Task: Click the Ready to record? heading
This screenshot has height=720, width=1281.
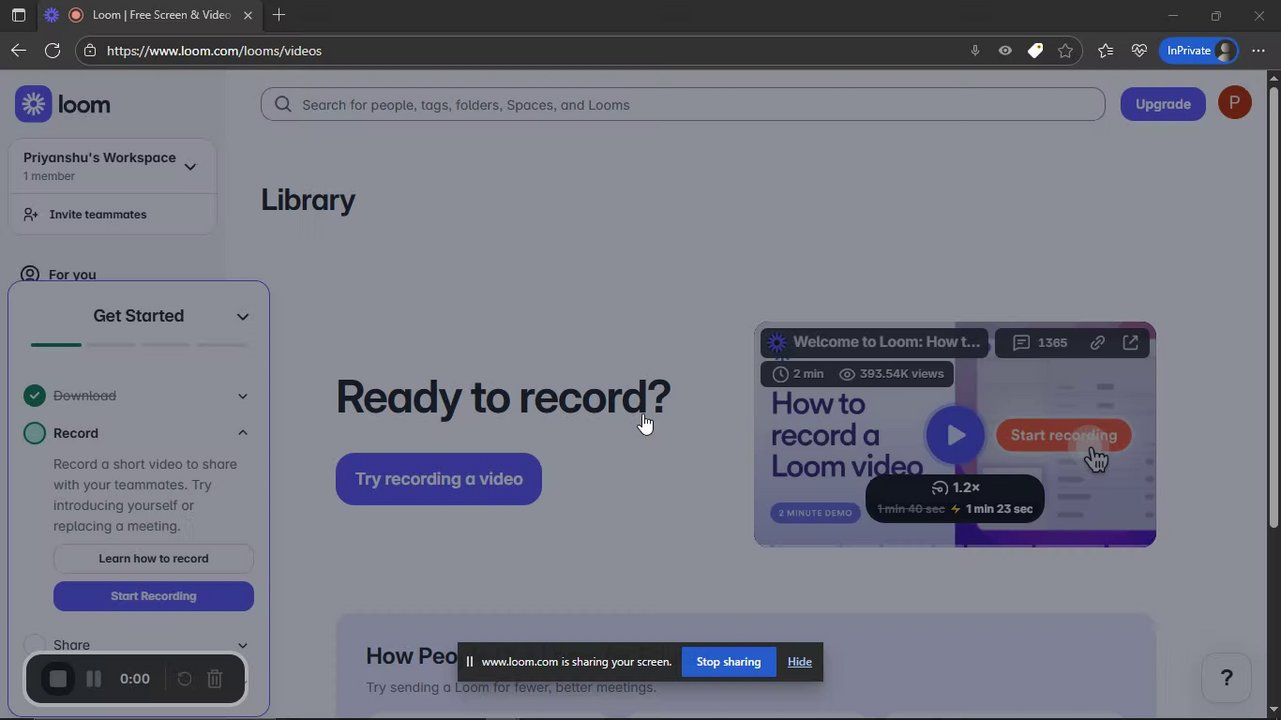Action: (503, 397)
